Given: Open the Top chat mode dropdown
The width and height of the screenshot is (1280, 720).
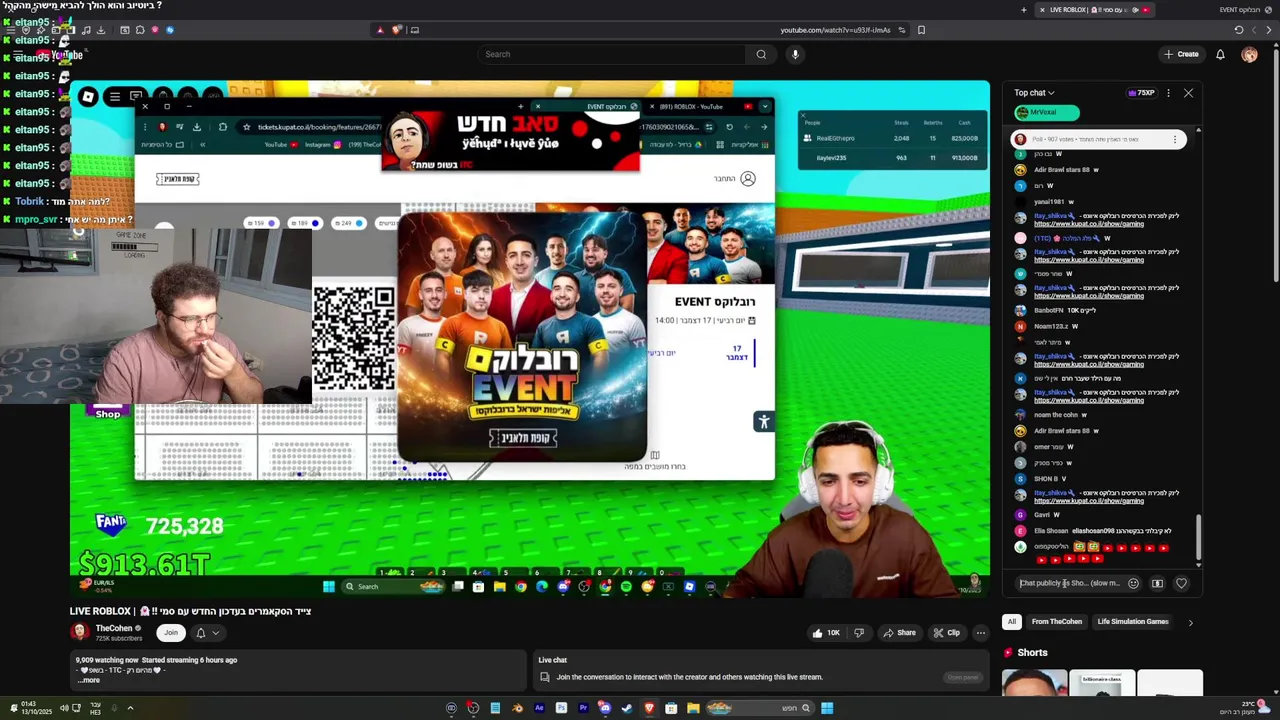Looking at the screenshot, I should (x=1034, y=93).
